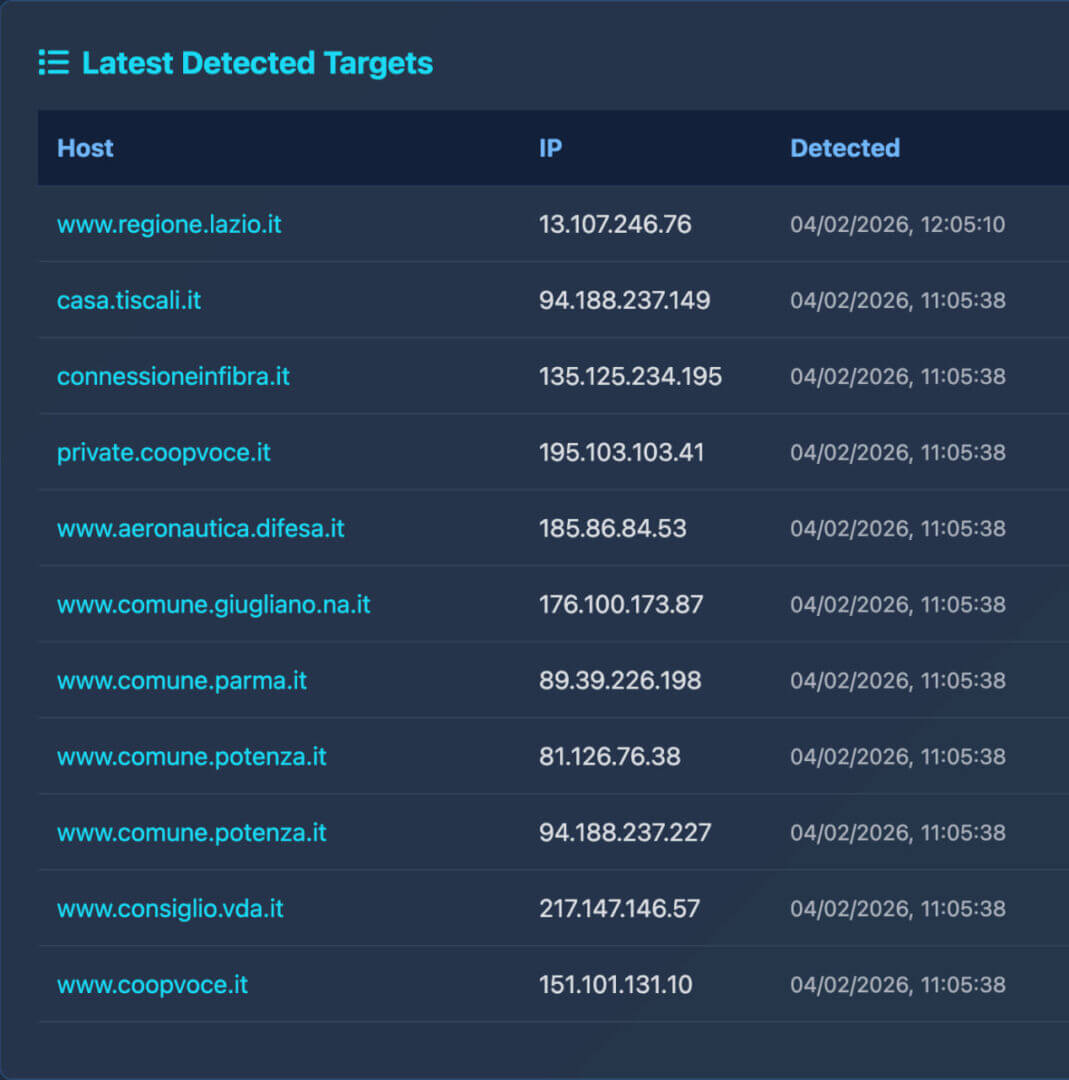Click the Host column header

point(85,148)
